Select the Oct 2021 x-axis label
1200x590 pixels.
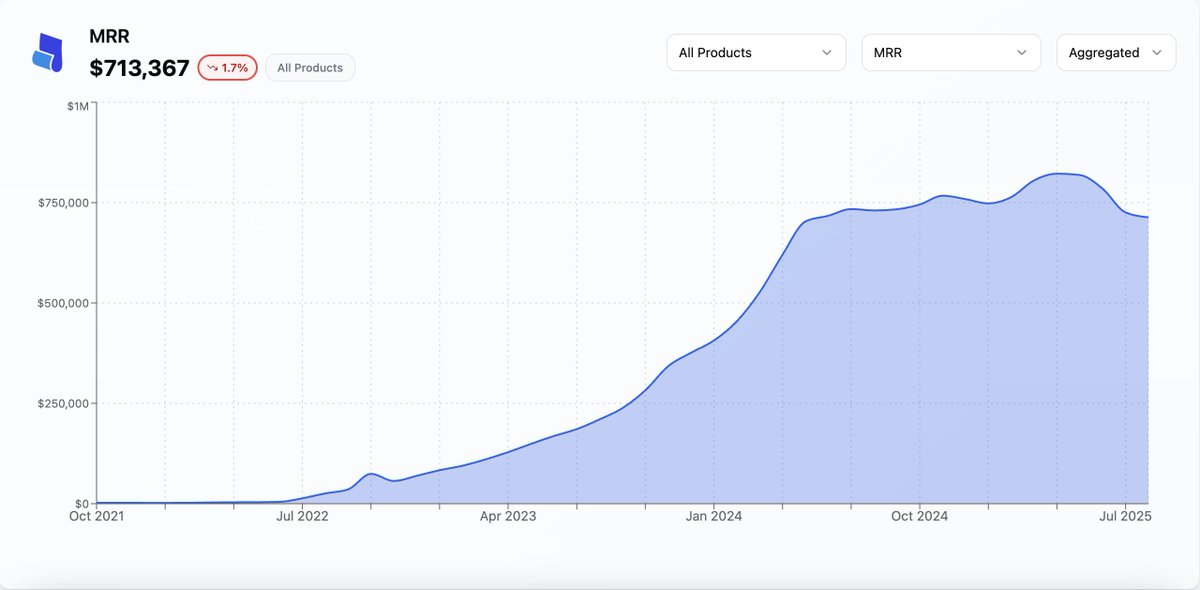point(96,517)
